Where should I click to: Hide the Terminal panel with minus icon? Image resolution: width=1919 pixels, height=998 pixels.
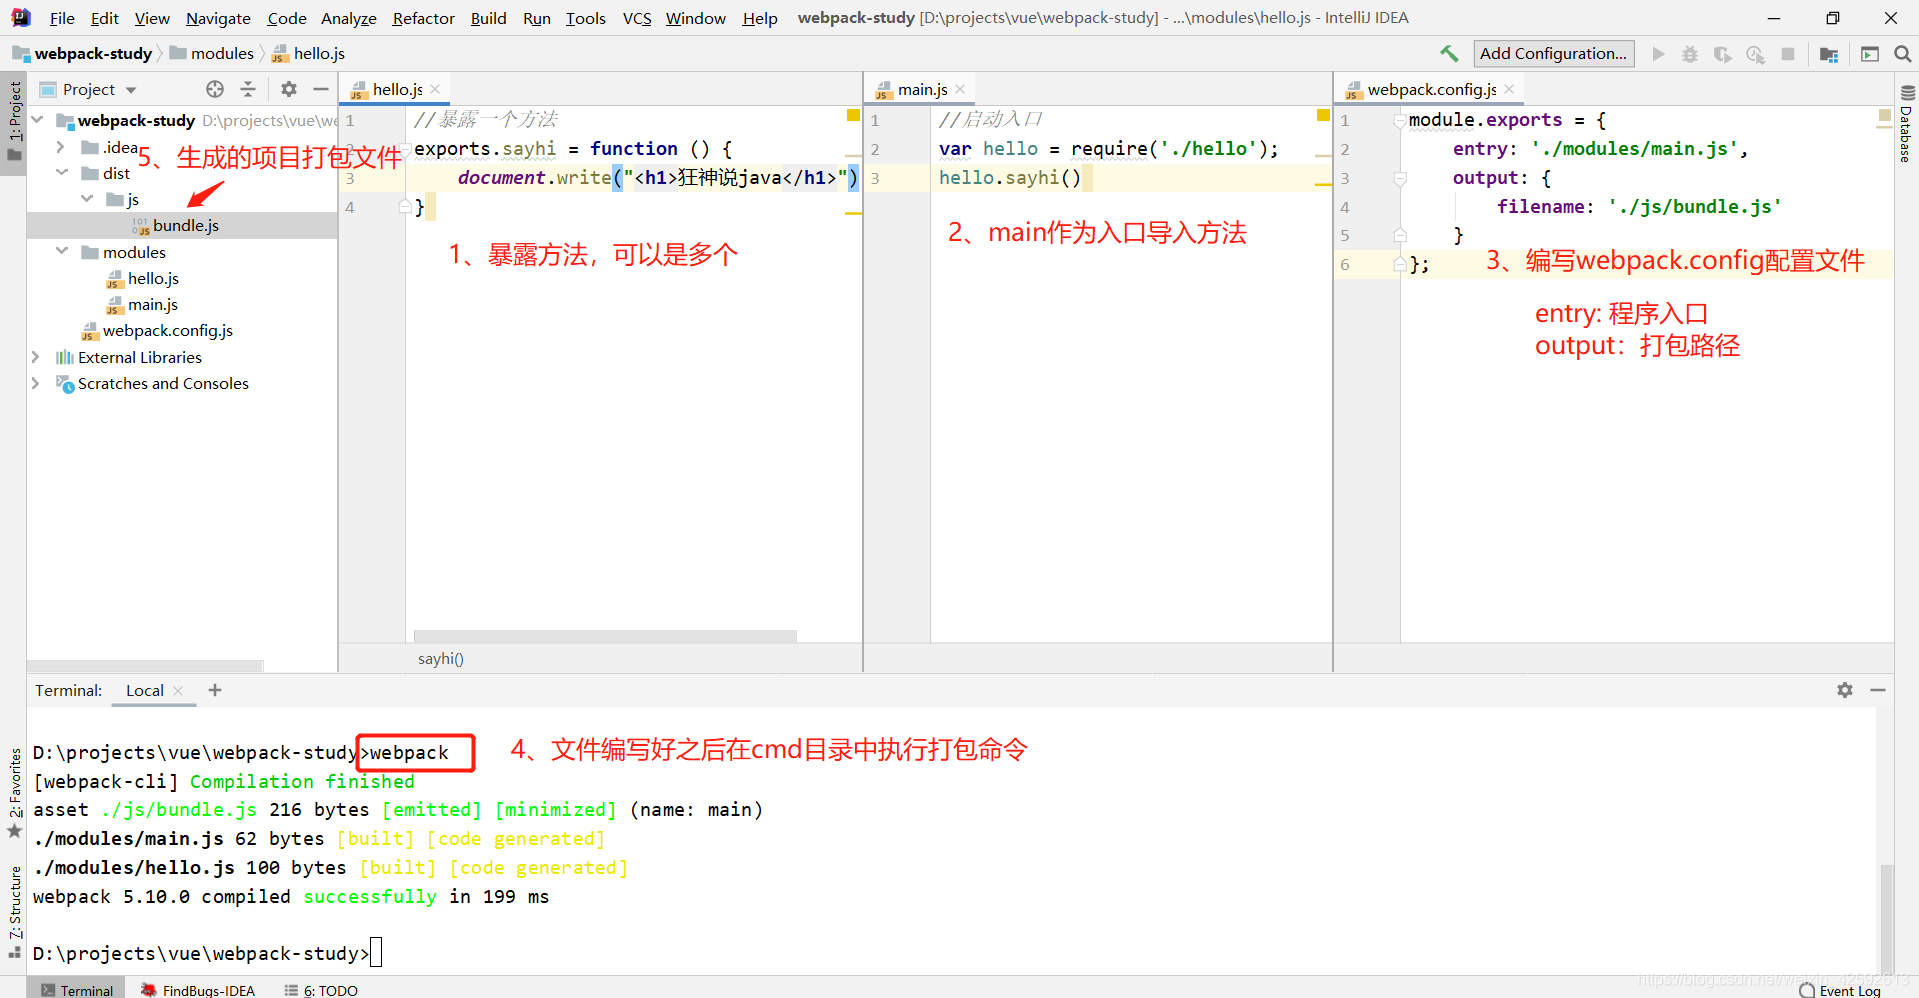pyautogui.click(x=1878, y=690)
